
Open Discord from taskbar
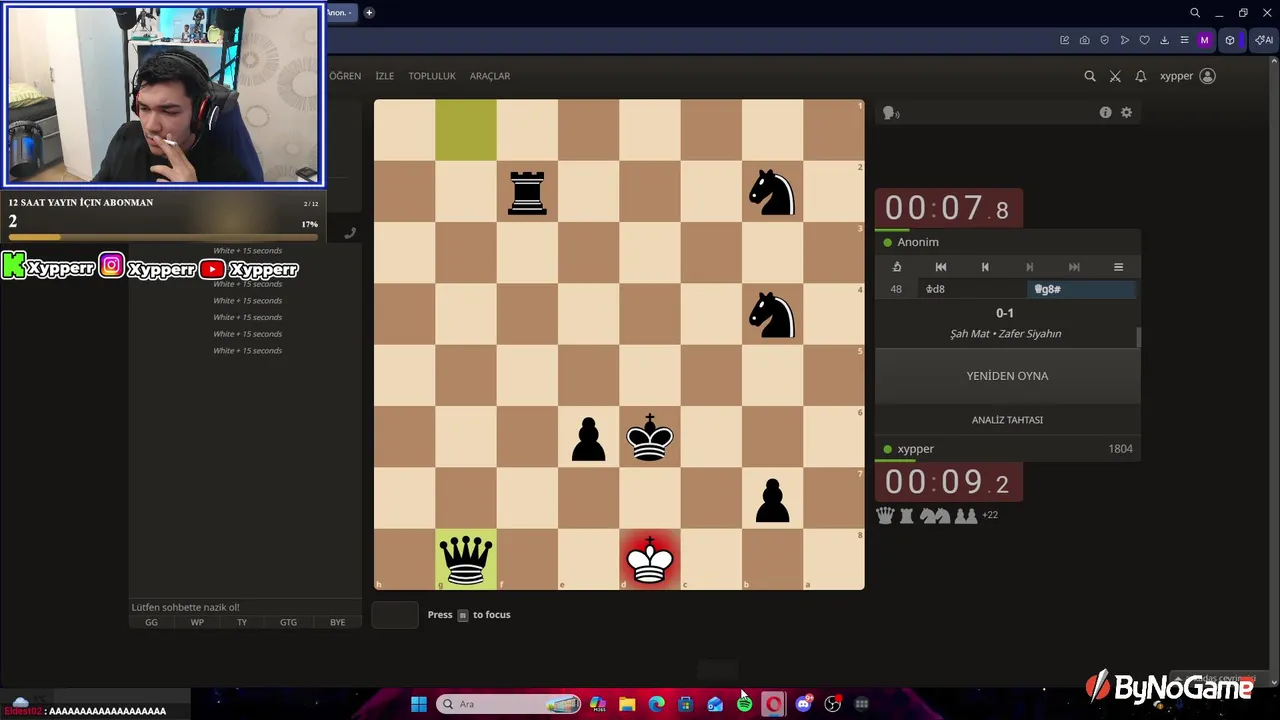coord(803,704)
